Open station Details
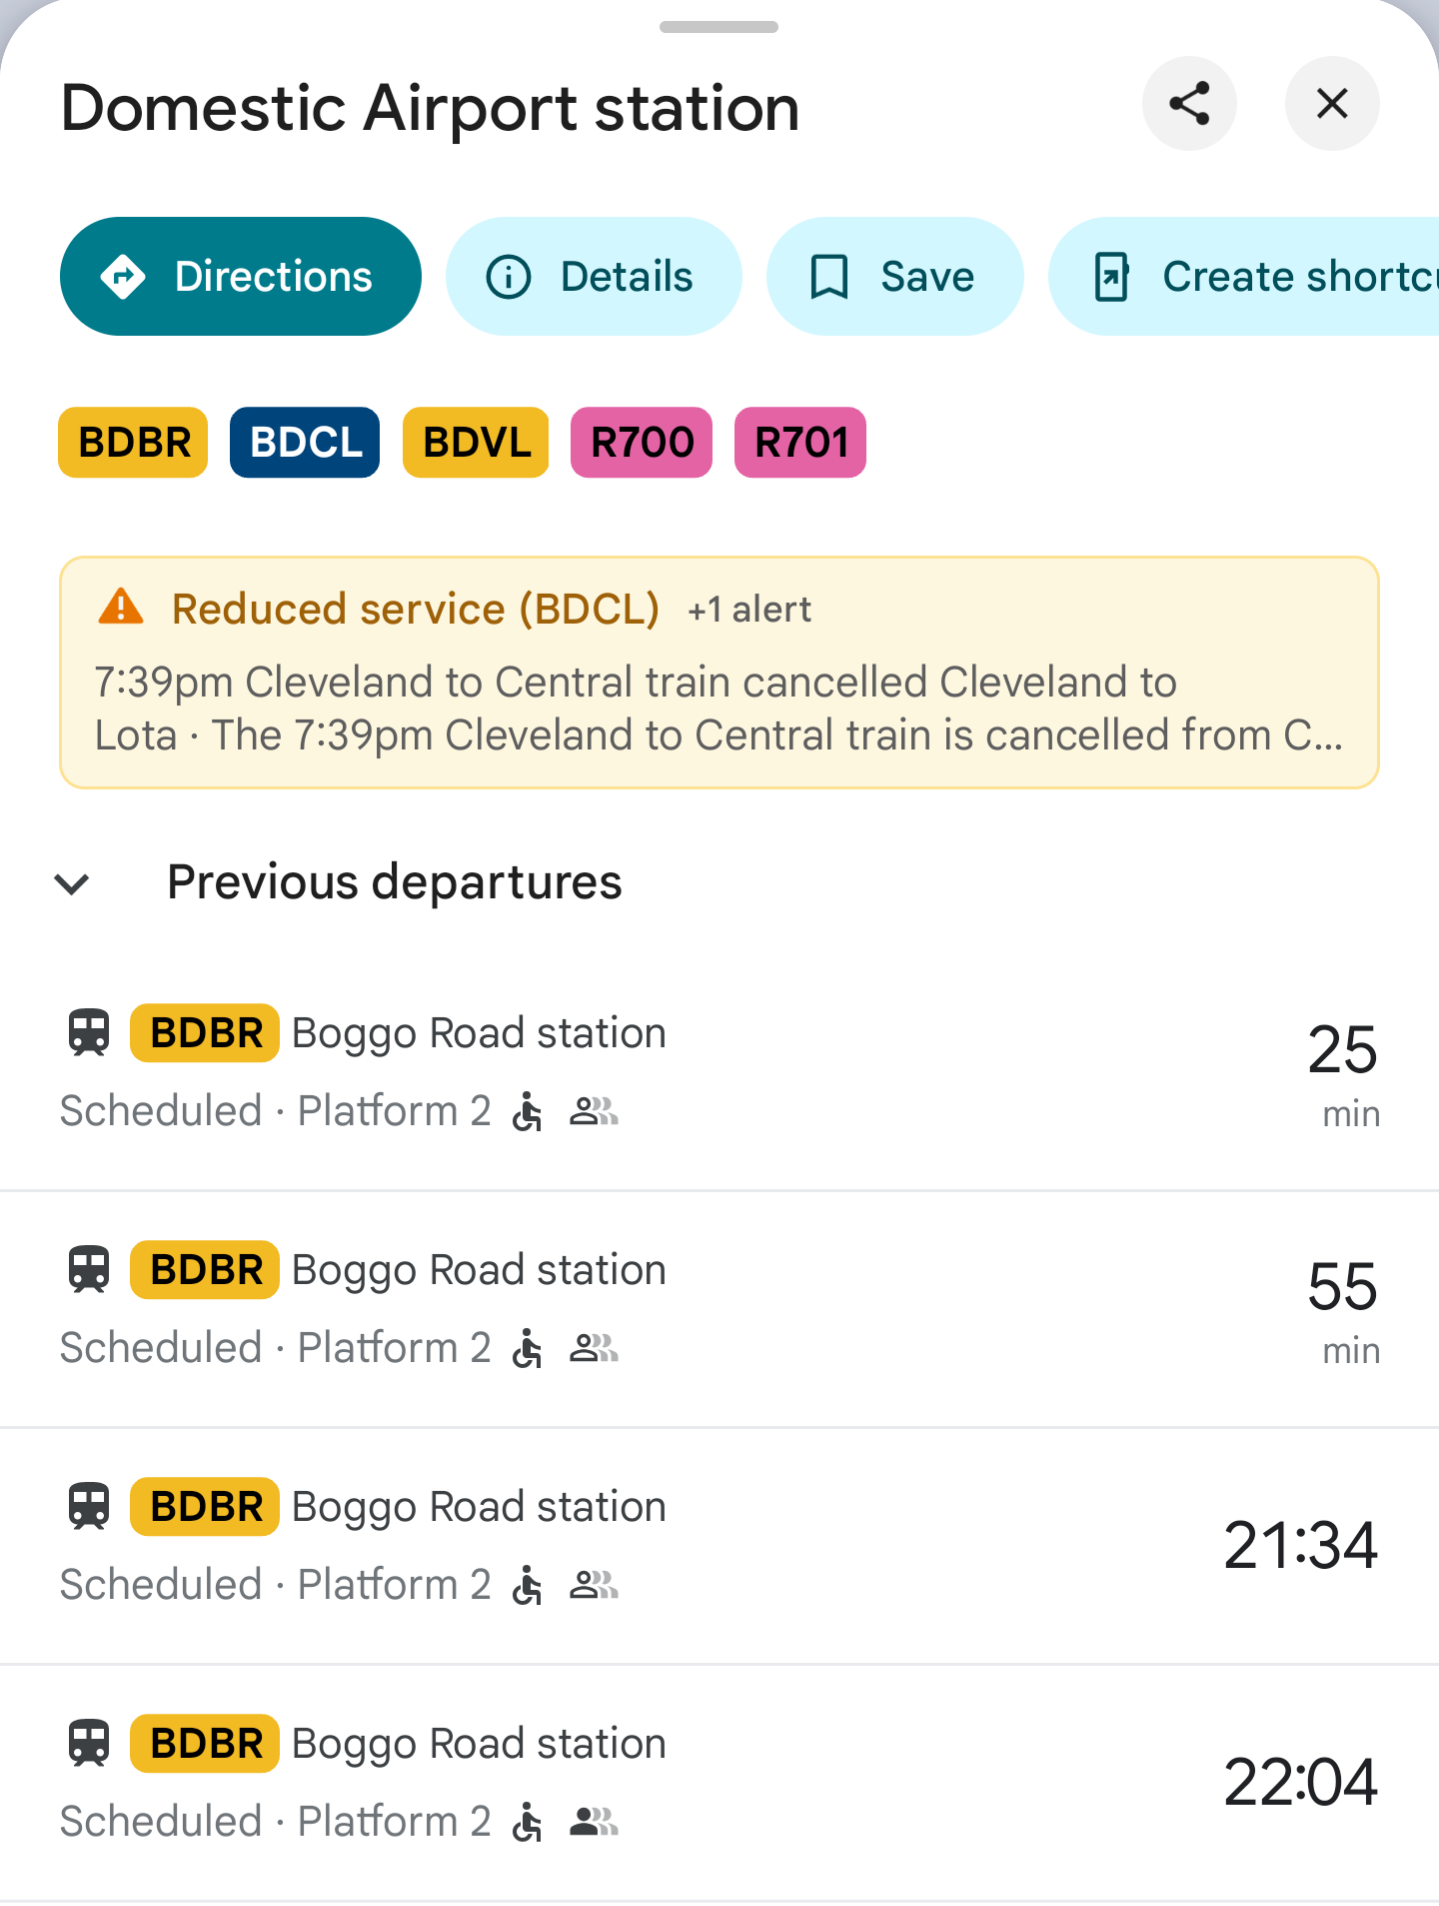Image resolution: width=1439 pixels, height=1906 pixels. (x=593, y=277)
